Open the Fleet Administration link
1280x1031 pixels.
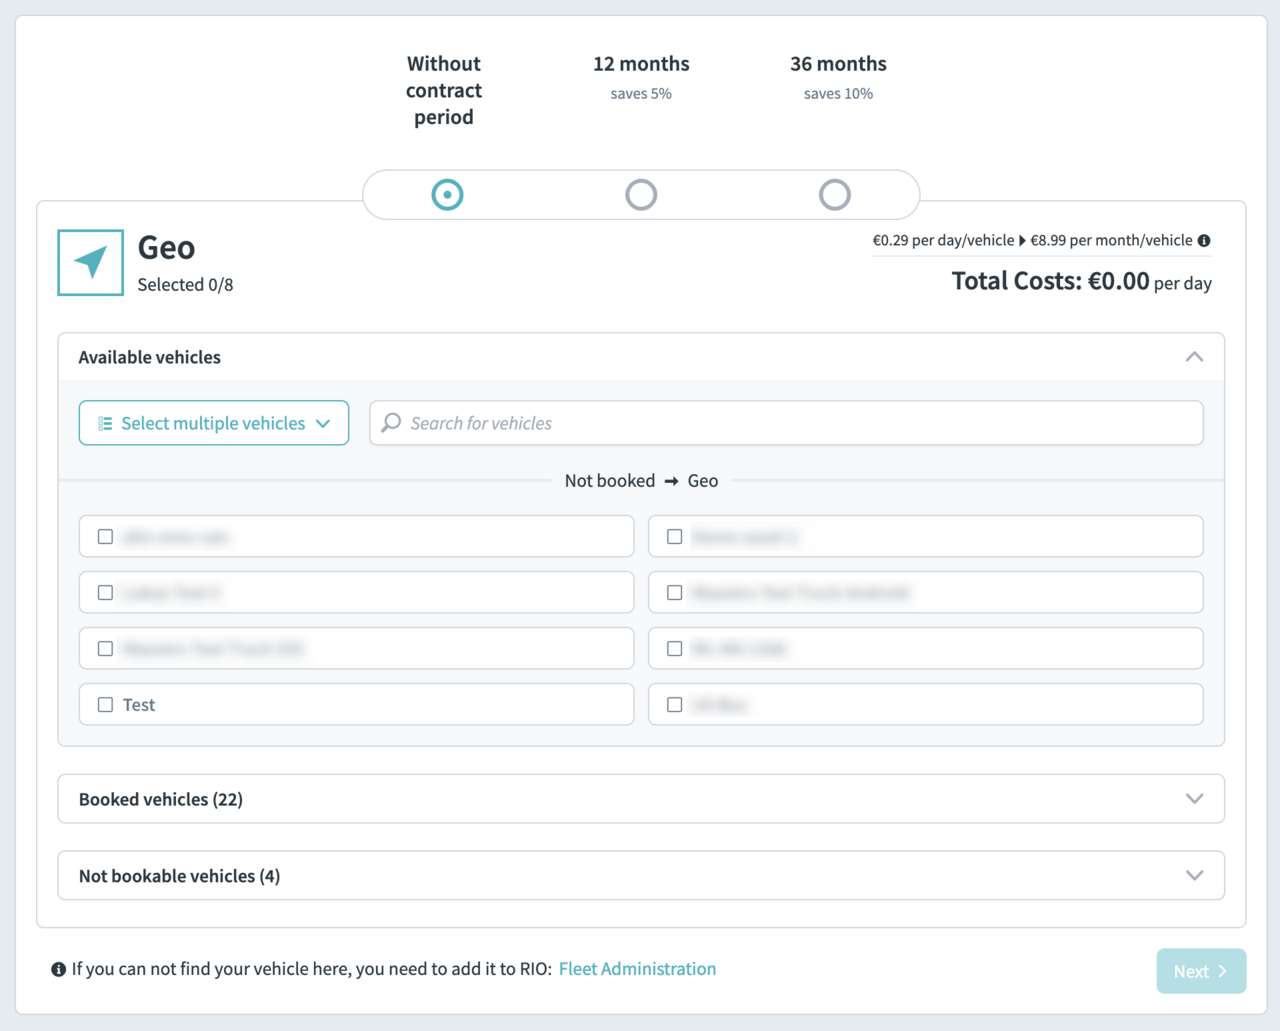tap(637, 968)
